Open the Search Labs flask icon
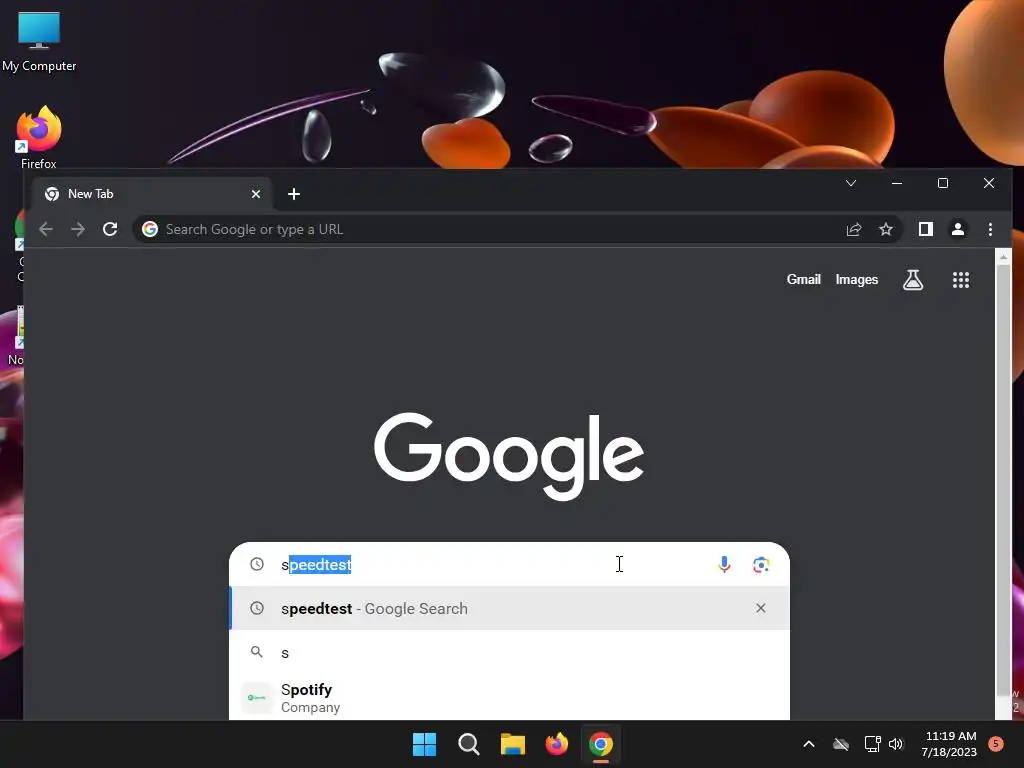1024x768 pixels. coord(913,280)
